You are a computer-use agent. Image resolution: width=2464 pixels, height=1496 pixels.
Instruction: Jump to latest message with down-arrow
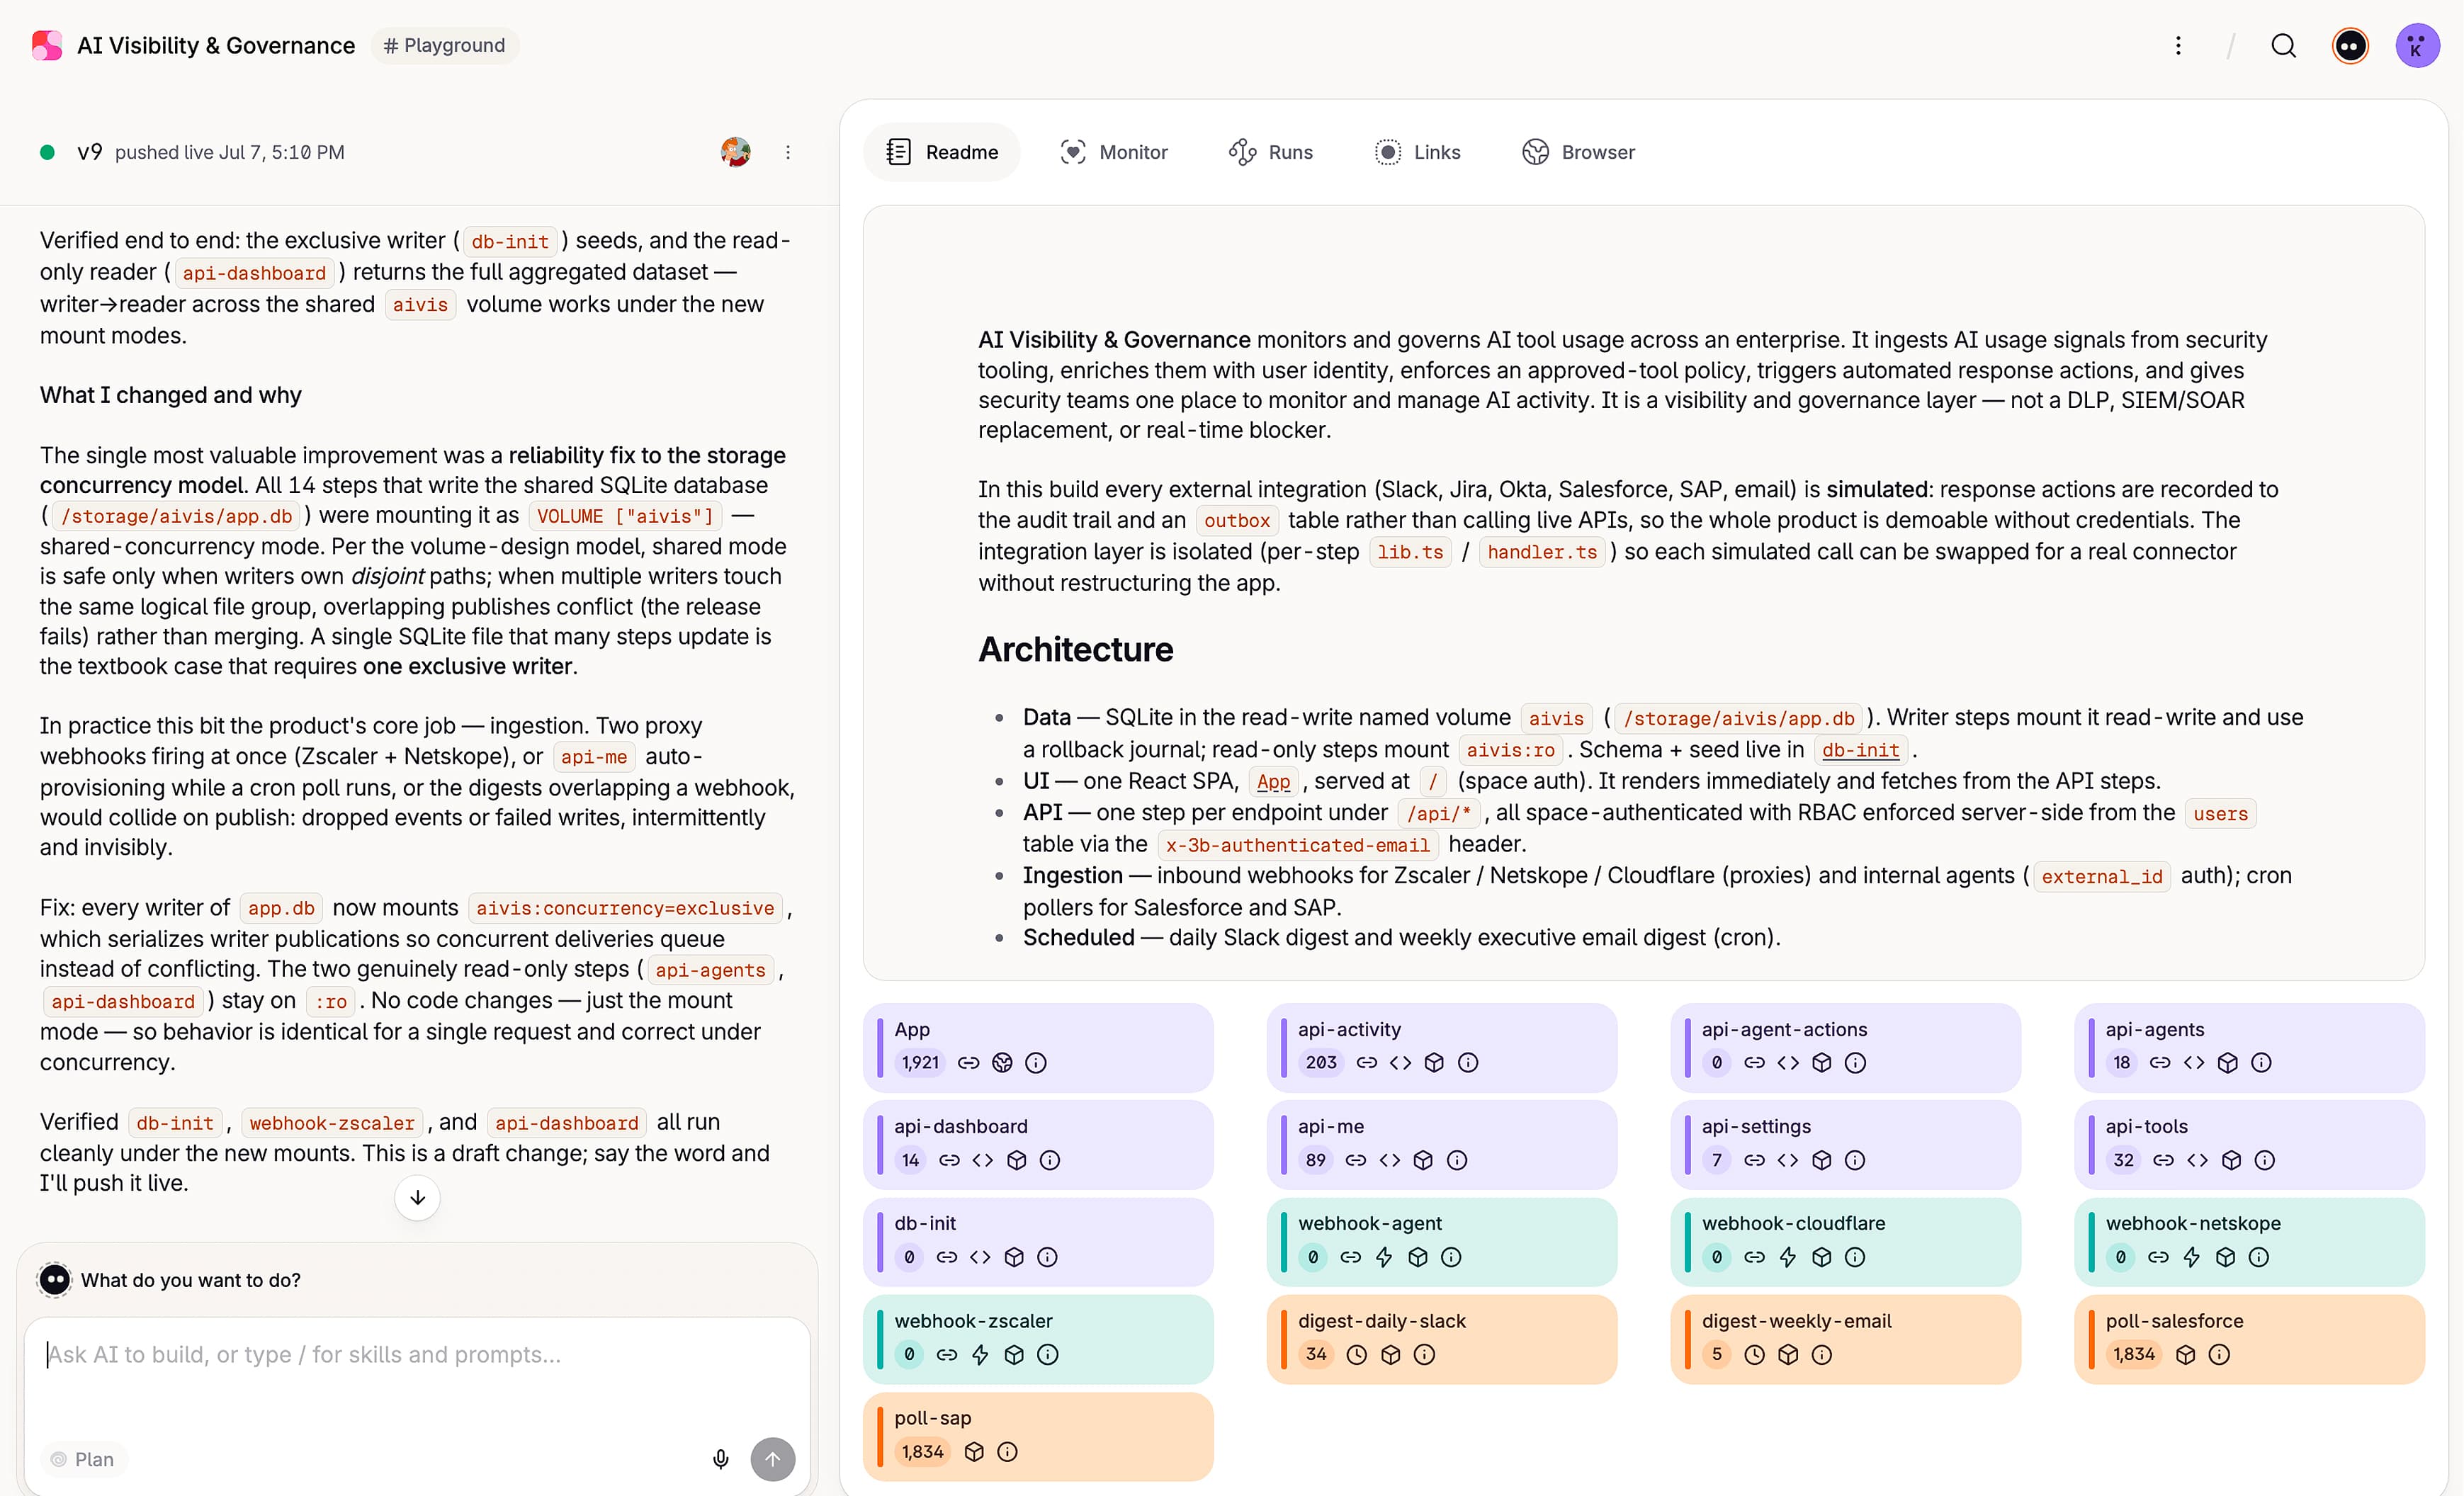(x=417, y=1197)
